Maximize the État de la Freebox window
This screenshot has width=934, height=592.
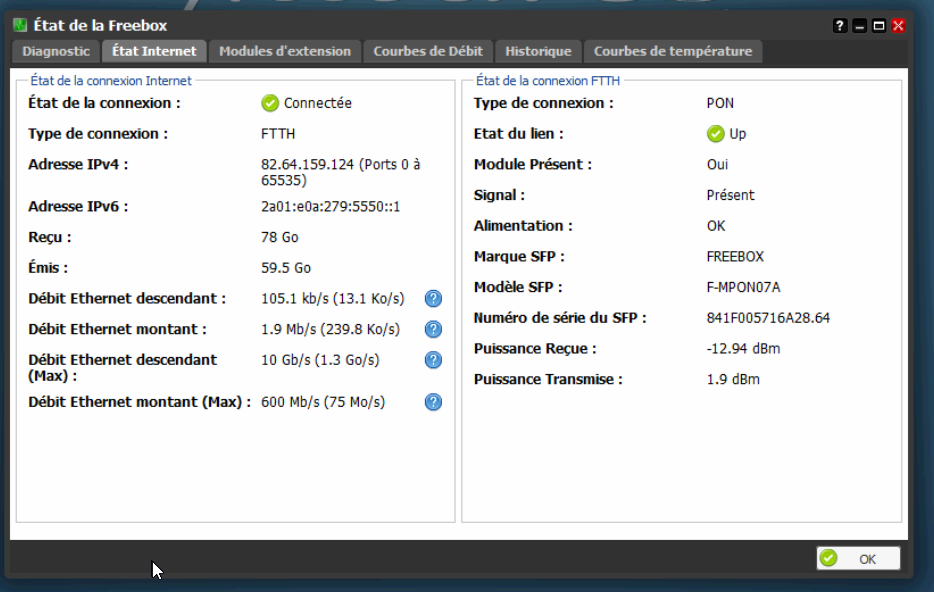tap(879, 26)
